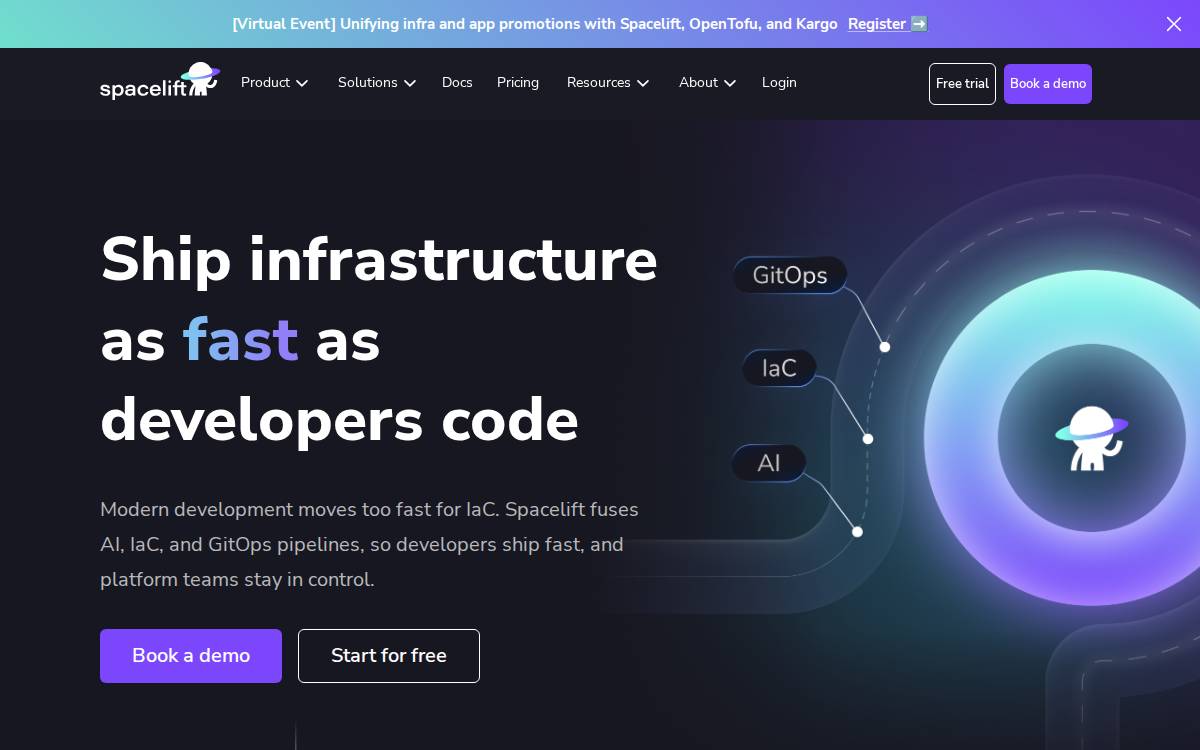
Task: Click the astronaut mascot in the glowing circle
Action: point(1091,438)
